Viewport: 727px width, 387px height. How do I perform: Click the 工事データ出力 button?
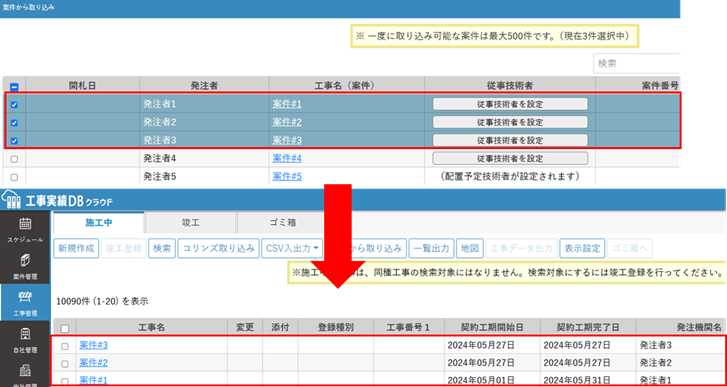tap(521, 248)
